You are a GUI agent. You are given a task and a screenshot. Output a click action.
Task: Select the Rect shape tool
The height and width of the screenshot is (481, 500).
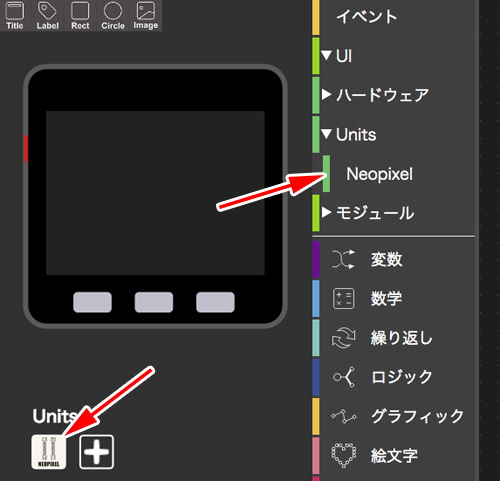[x=80, y=15]
